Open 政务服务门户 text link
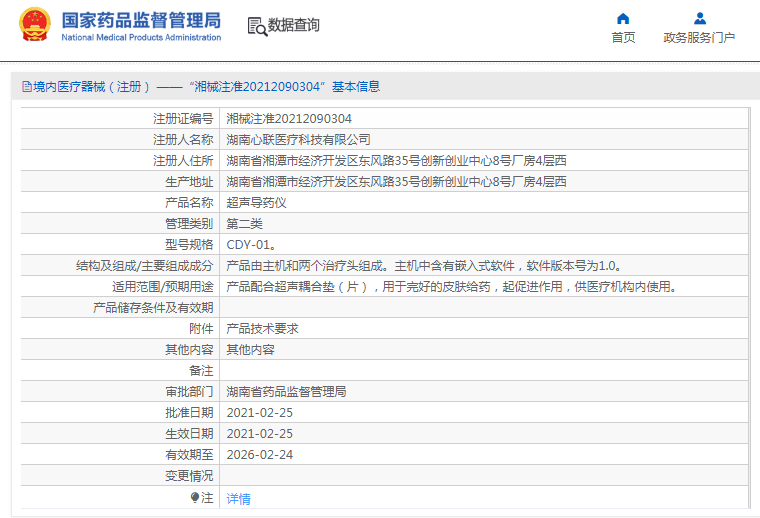The width and height of the screenshot is (760, 518). tap(699, 37)
